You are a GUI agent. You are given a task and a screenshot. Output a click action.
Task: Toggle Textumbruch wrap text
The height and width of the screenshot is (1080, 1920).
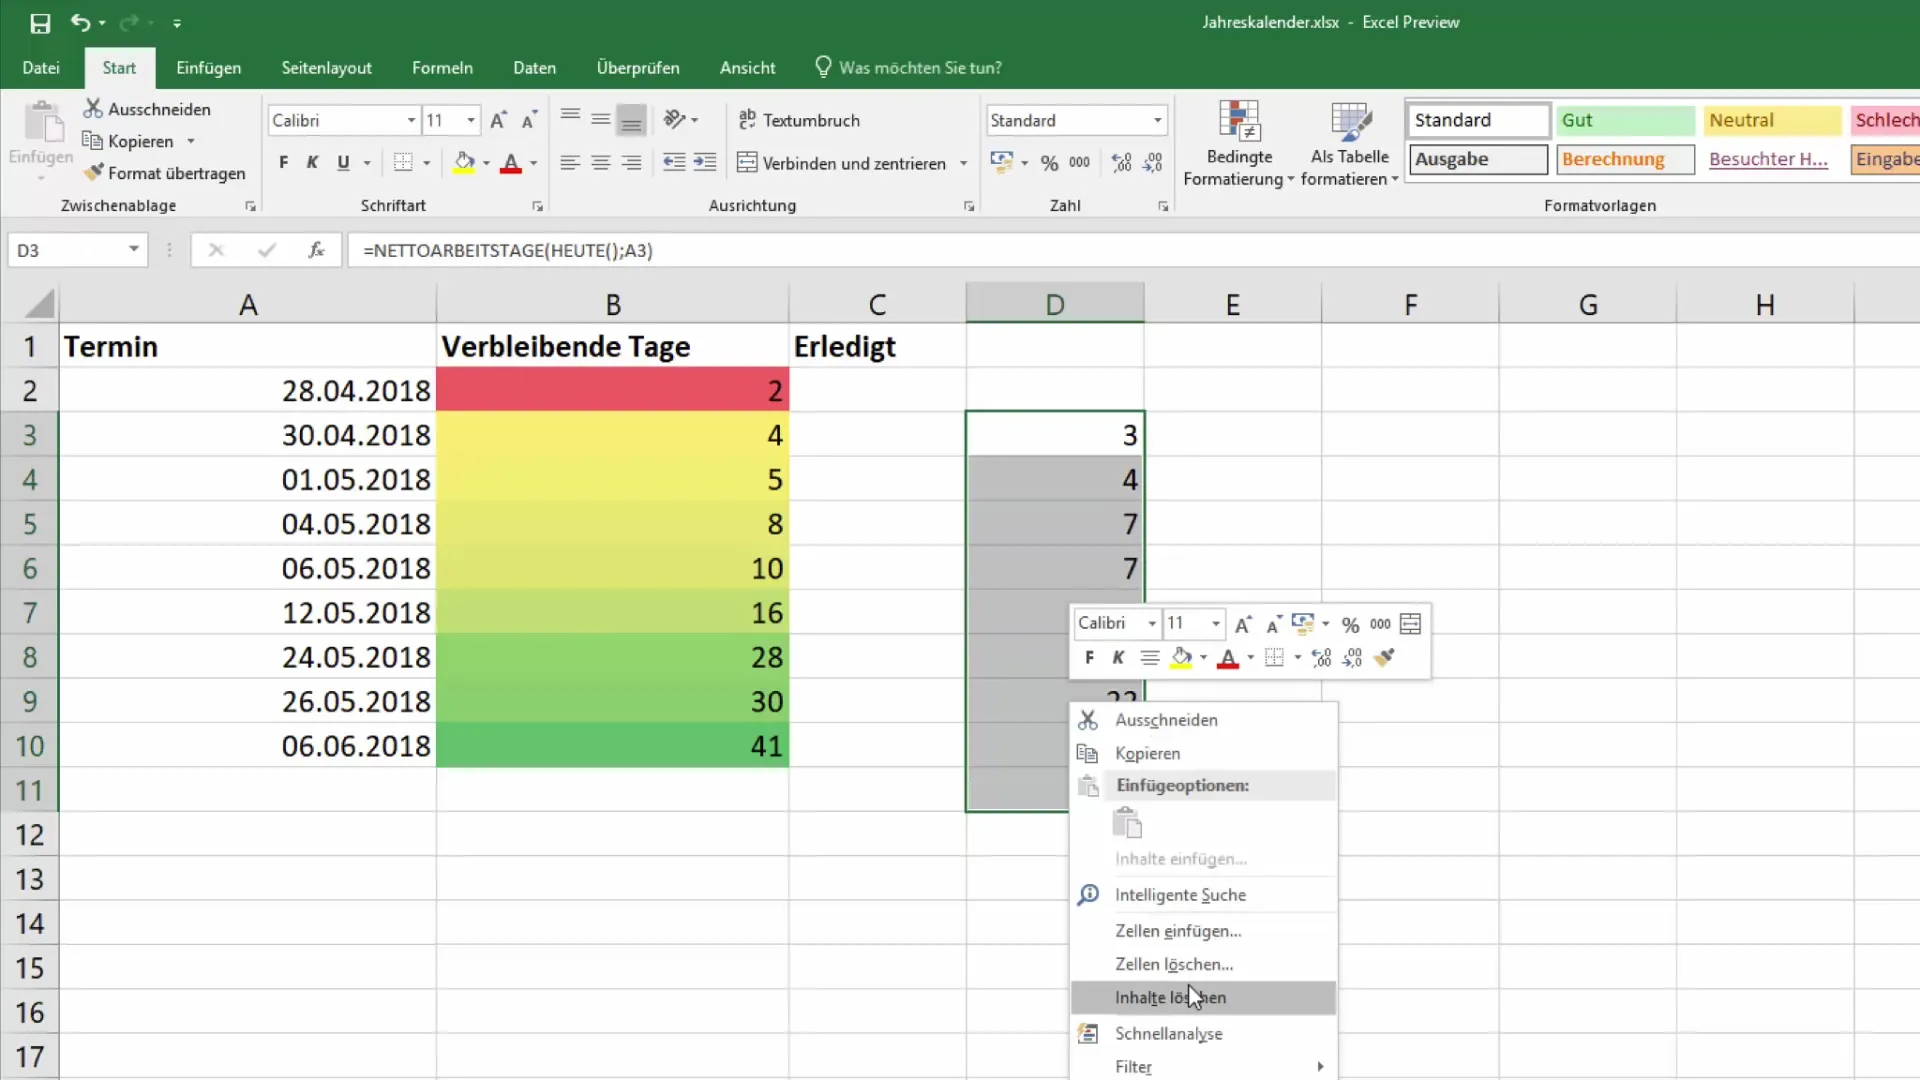[x=799, y=120]
